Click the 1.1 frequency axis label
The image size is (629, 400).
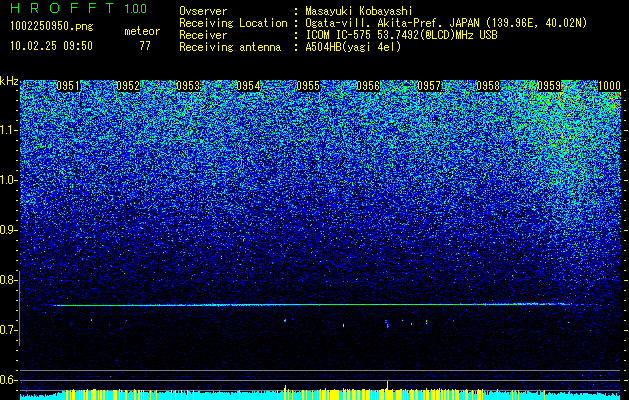tap(9, 130)
